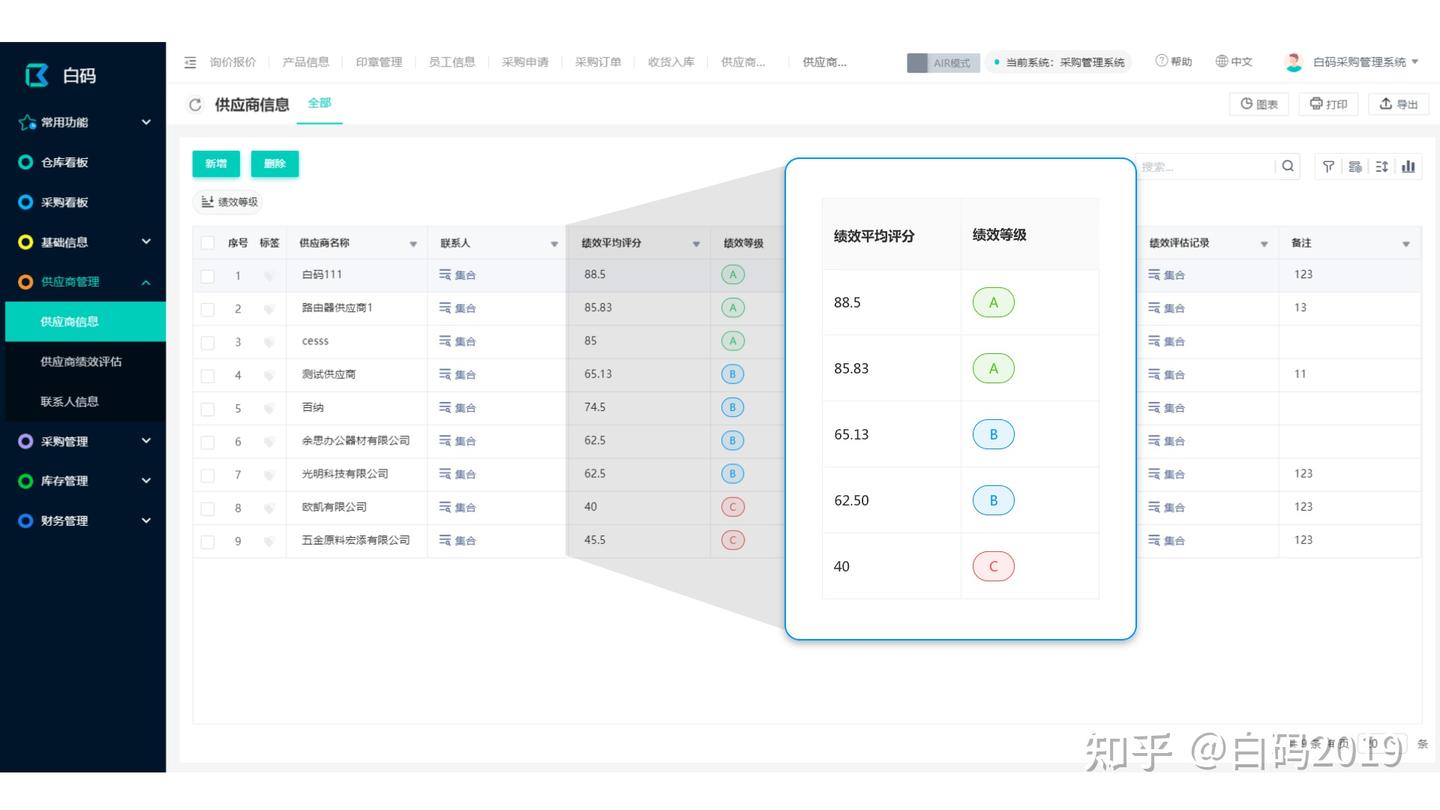
Task: Switch to the 全部 tab
Action: pos(320,103)
